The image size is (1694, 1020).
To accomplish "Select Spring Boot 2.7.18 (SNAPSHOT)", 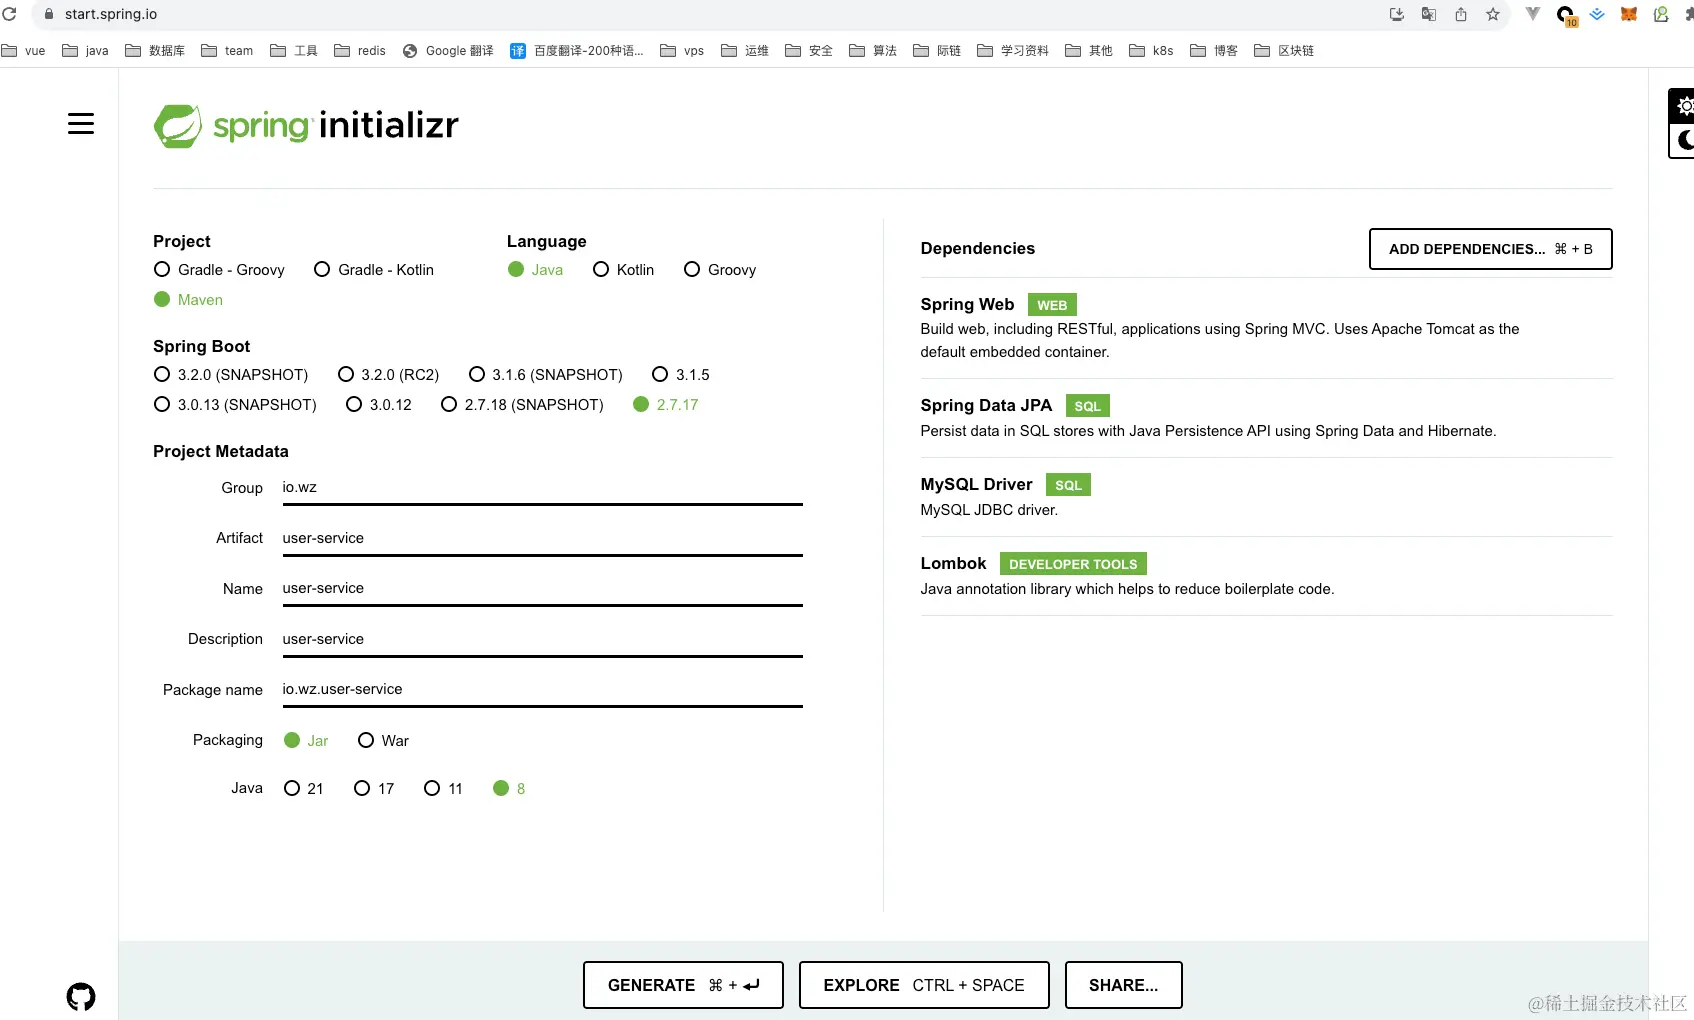I will (x=523, y=405).
